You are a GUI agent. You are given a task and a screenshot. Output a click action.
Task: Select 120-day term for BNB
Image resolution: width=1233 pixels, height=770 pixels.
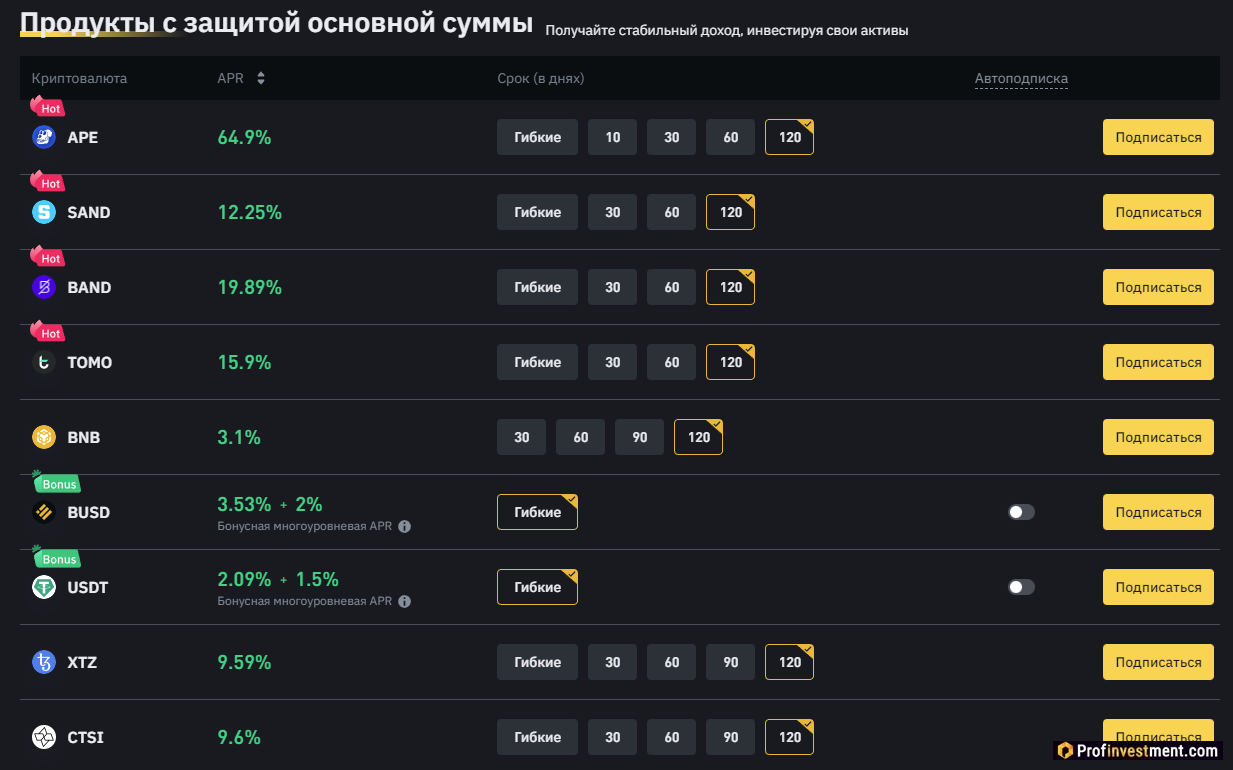(x=699, y=437)
